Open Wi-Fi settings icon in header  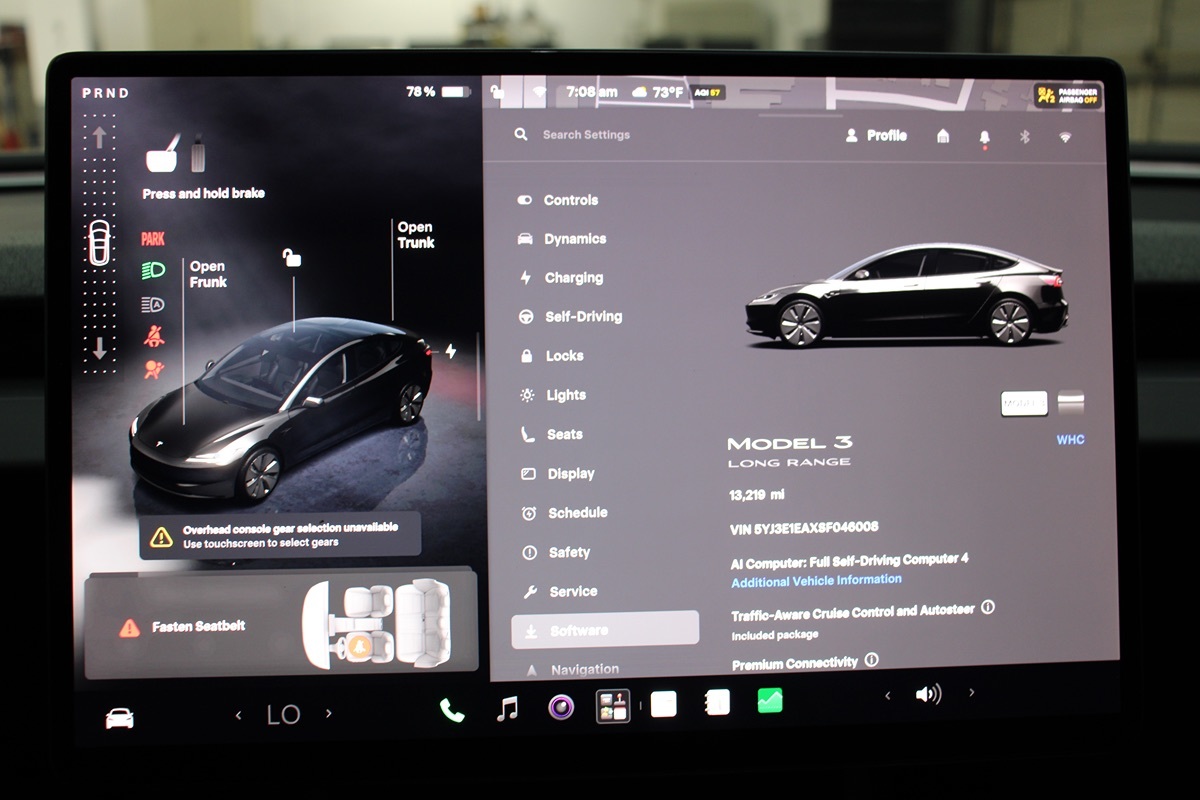point(1065,137)
